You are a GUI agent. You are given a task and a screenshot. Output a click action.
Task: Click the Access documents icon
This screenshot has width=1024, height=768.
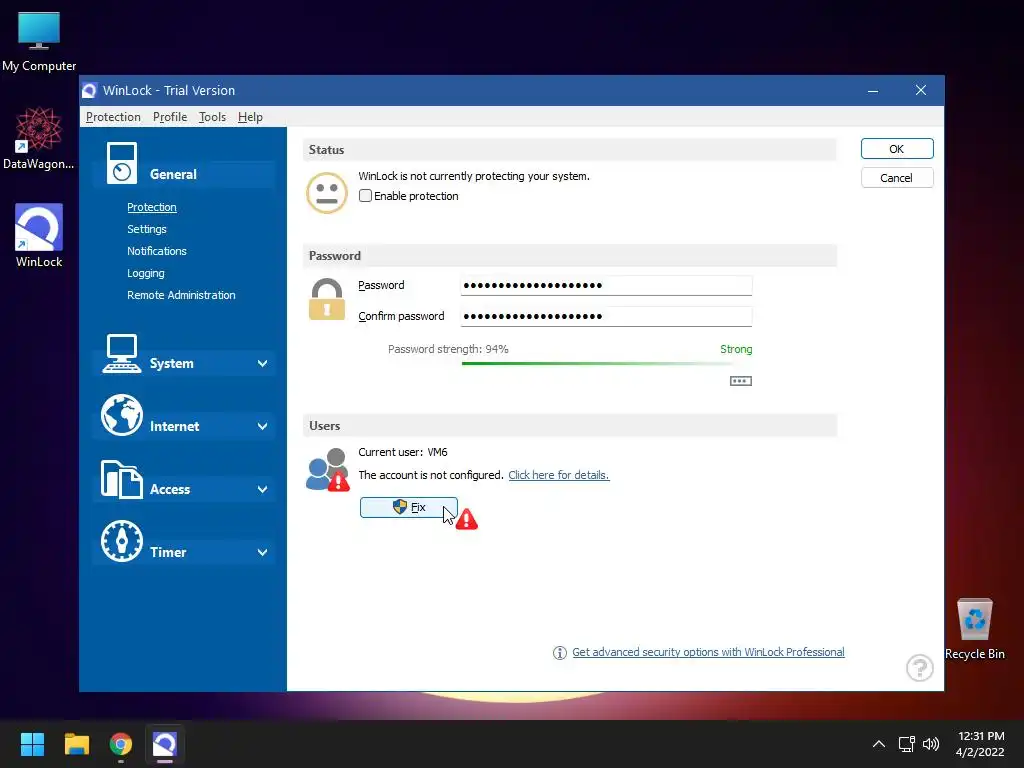click(x=121, y=479)
